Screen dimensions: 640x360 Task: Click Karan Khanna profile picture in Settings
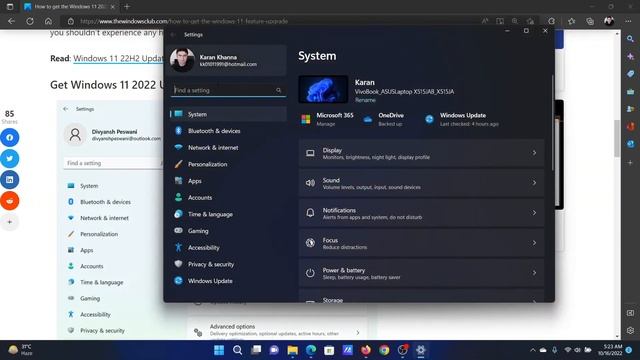pos(182,60)
